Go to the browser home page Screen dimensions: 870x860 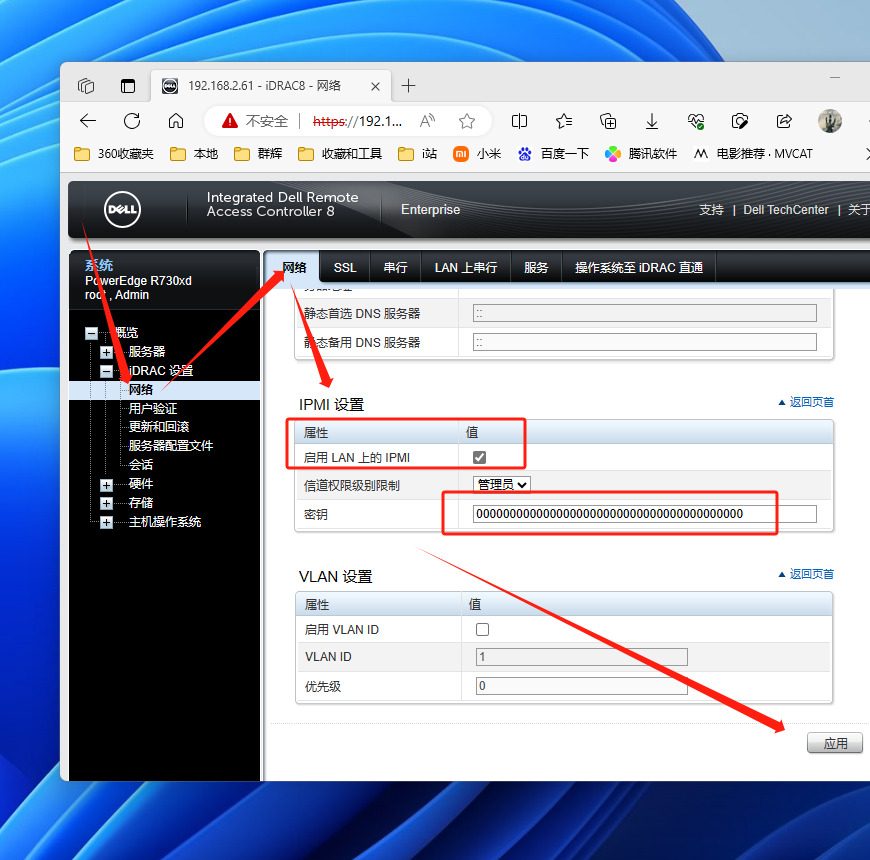click(176, 121)
